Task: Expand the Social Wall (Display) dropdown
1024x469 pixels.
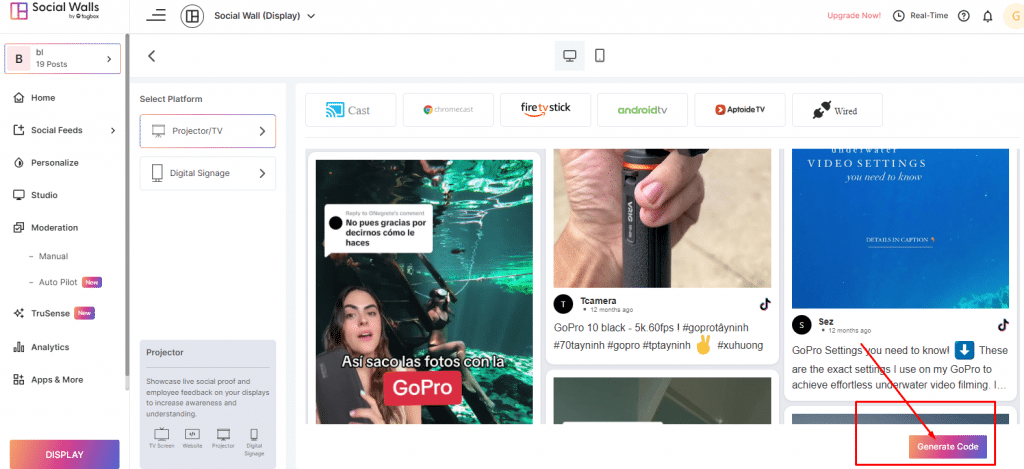Action: click(264, 16)
